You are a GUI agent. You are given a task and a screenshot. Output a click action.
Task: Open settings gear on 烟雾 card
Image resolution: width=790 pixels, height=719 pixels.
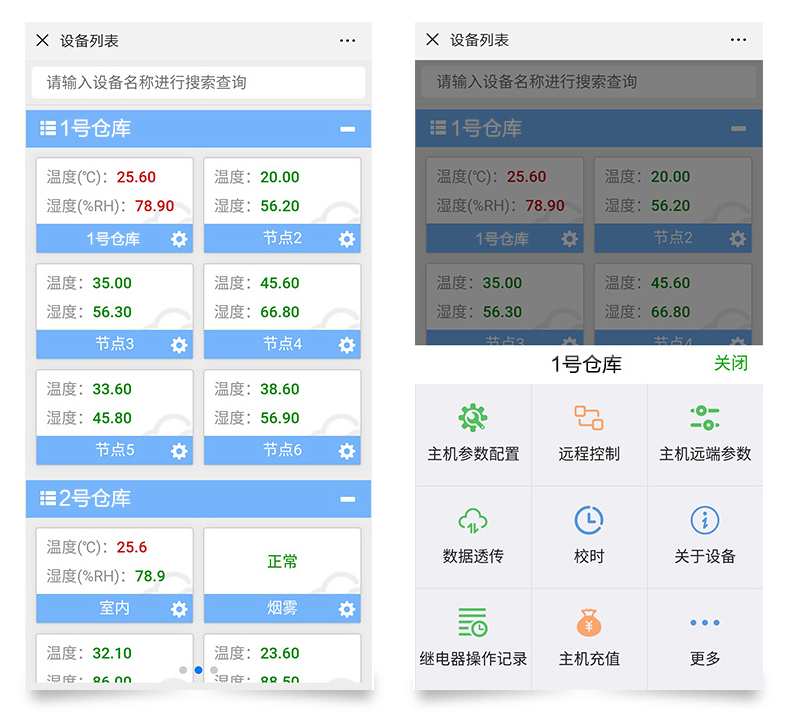pos(347,609)
